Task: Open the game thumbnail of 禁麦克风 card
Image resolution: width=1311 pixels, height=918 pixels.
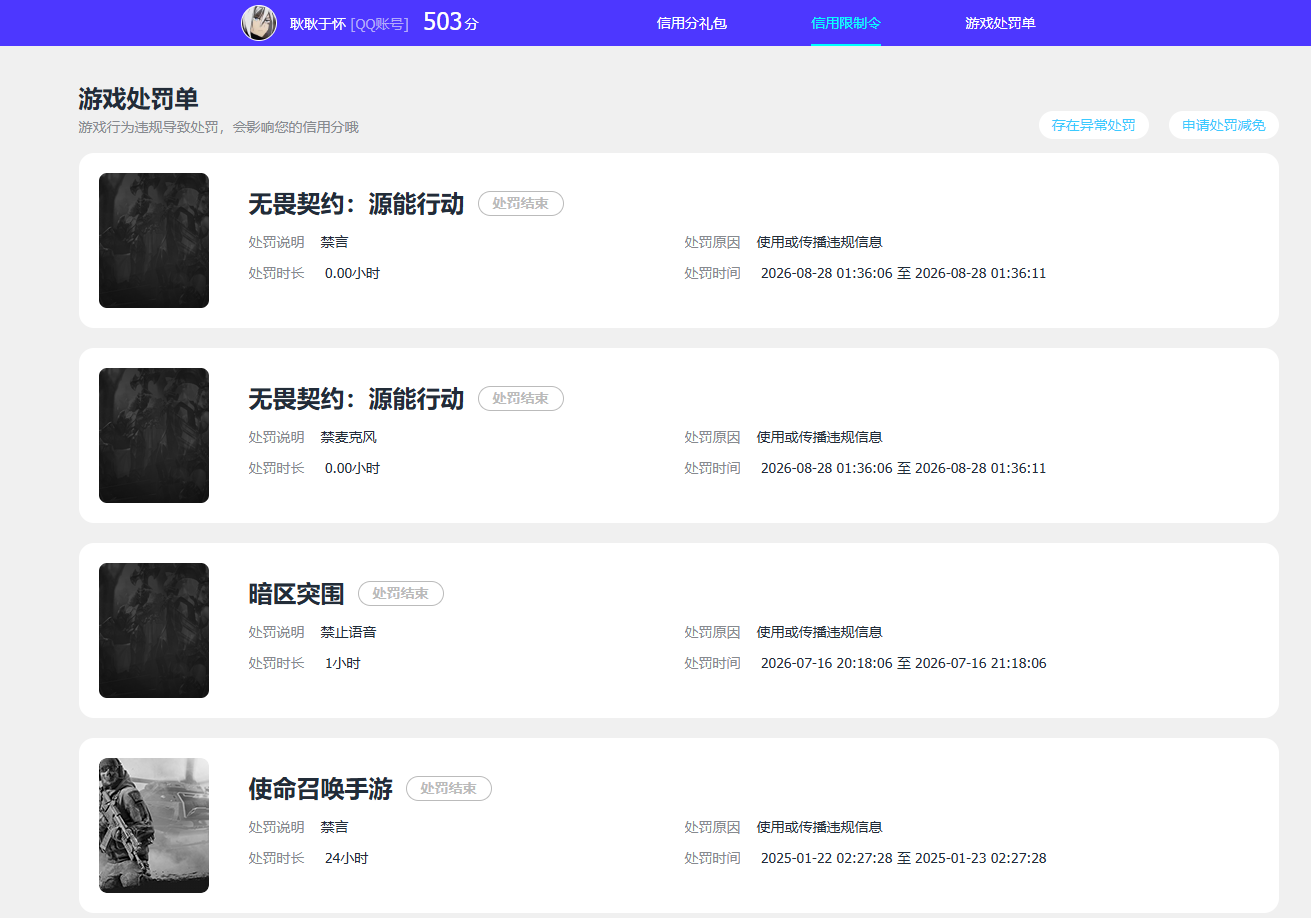Action: click(154, 435)
